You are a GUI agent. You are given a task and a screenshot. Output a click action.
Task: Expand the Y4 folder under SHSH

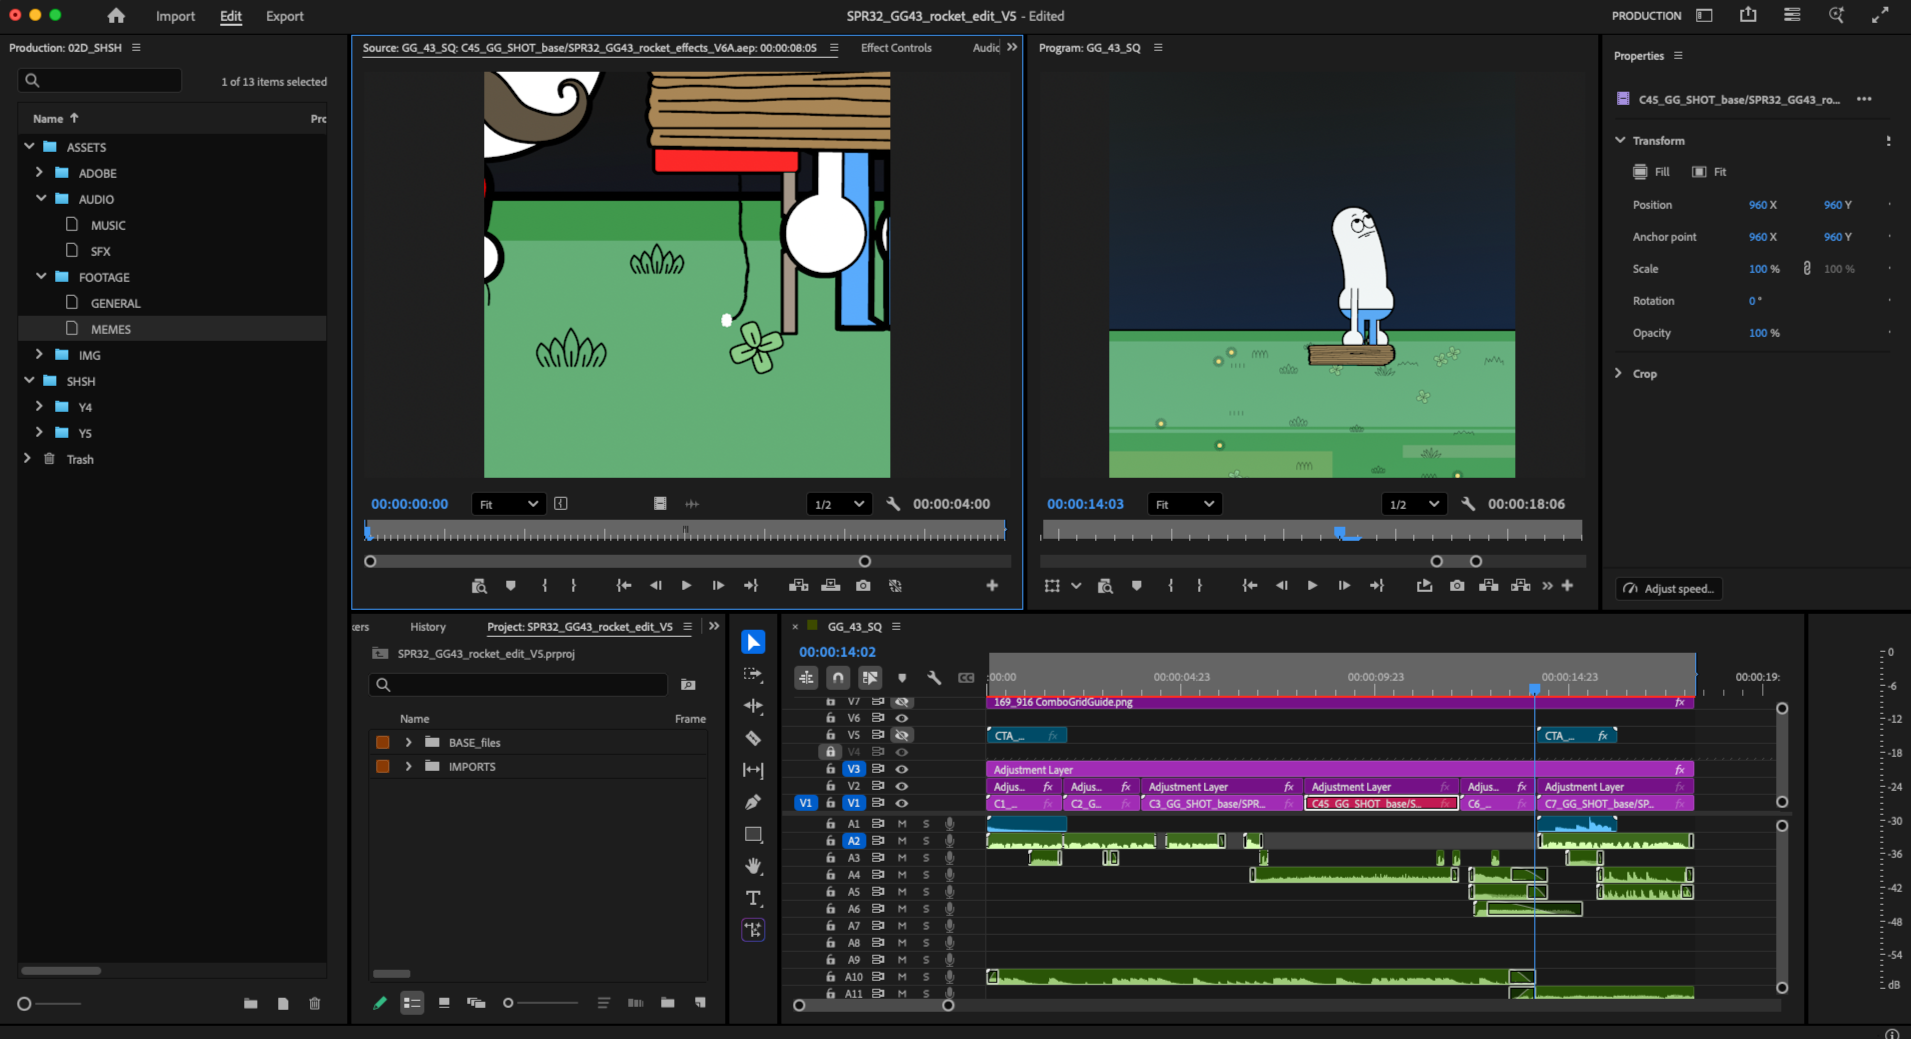click(x=39, y=406)
